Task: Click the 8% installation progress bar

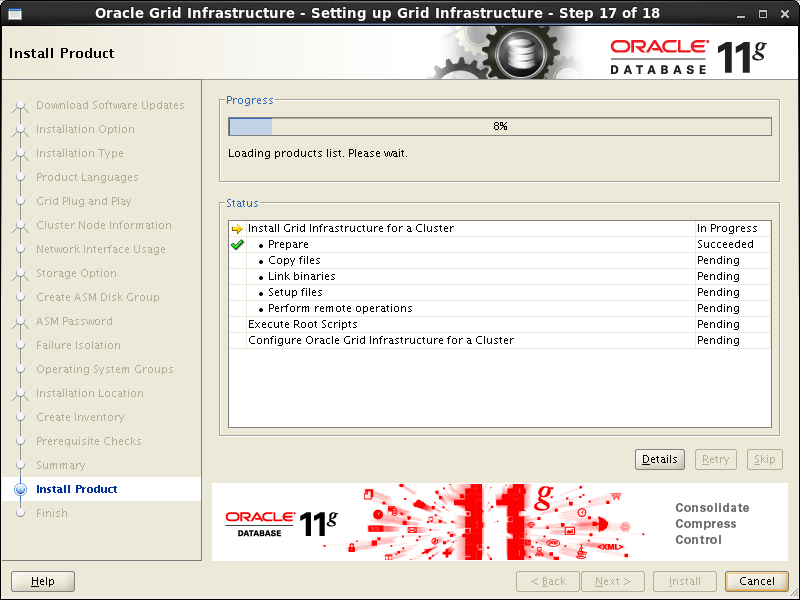Action: pyautogui.click(x=500, y=127)
